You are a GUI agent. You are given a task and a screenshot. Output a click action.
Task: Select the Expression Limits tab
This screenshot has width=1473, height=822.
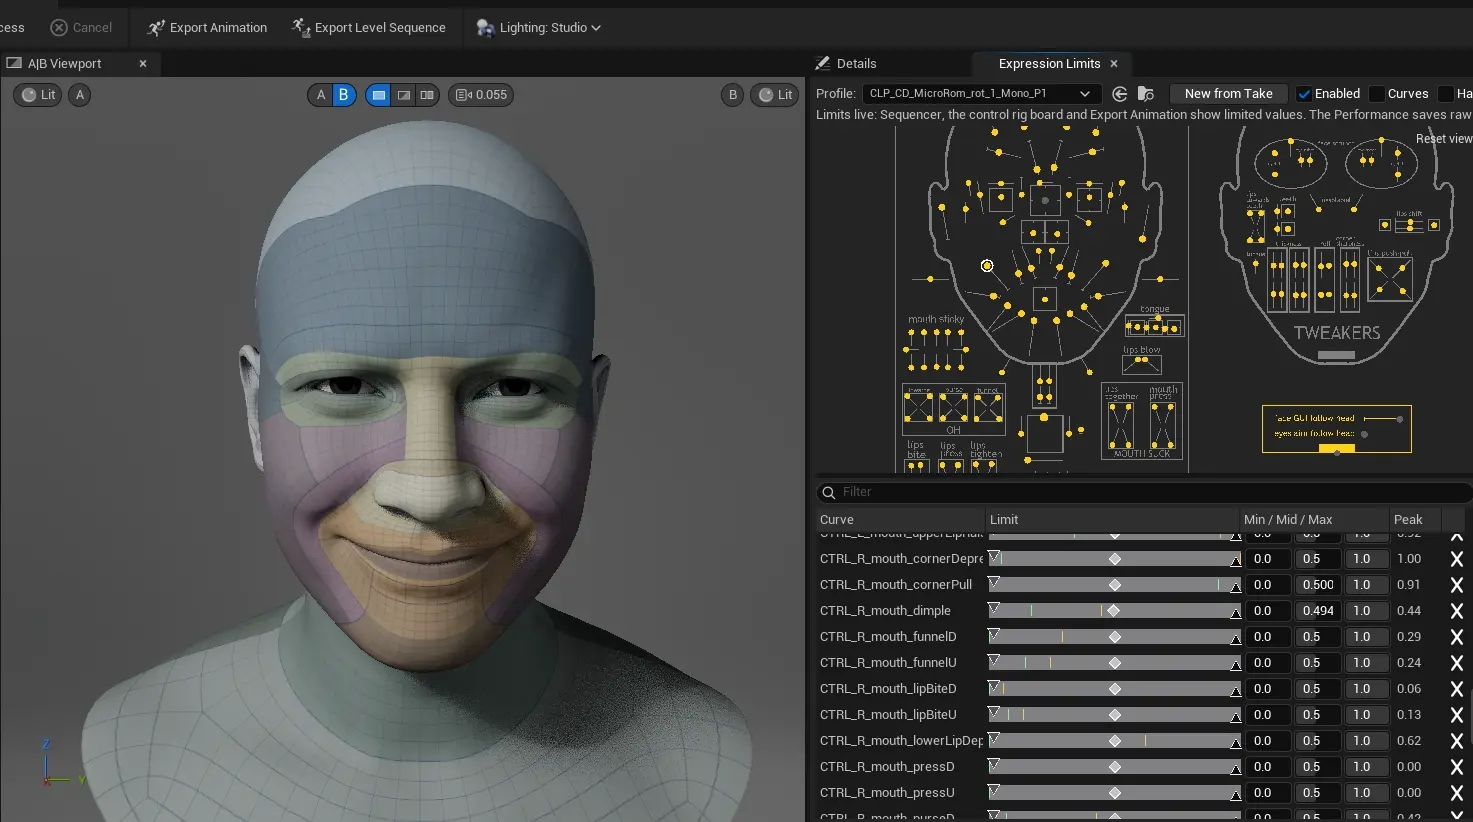1049,63
